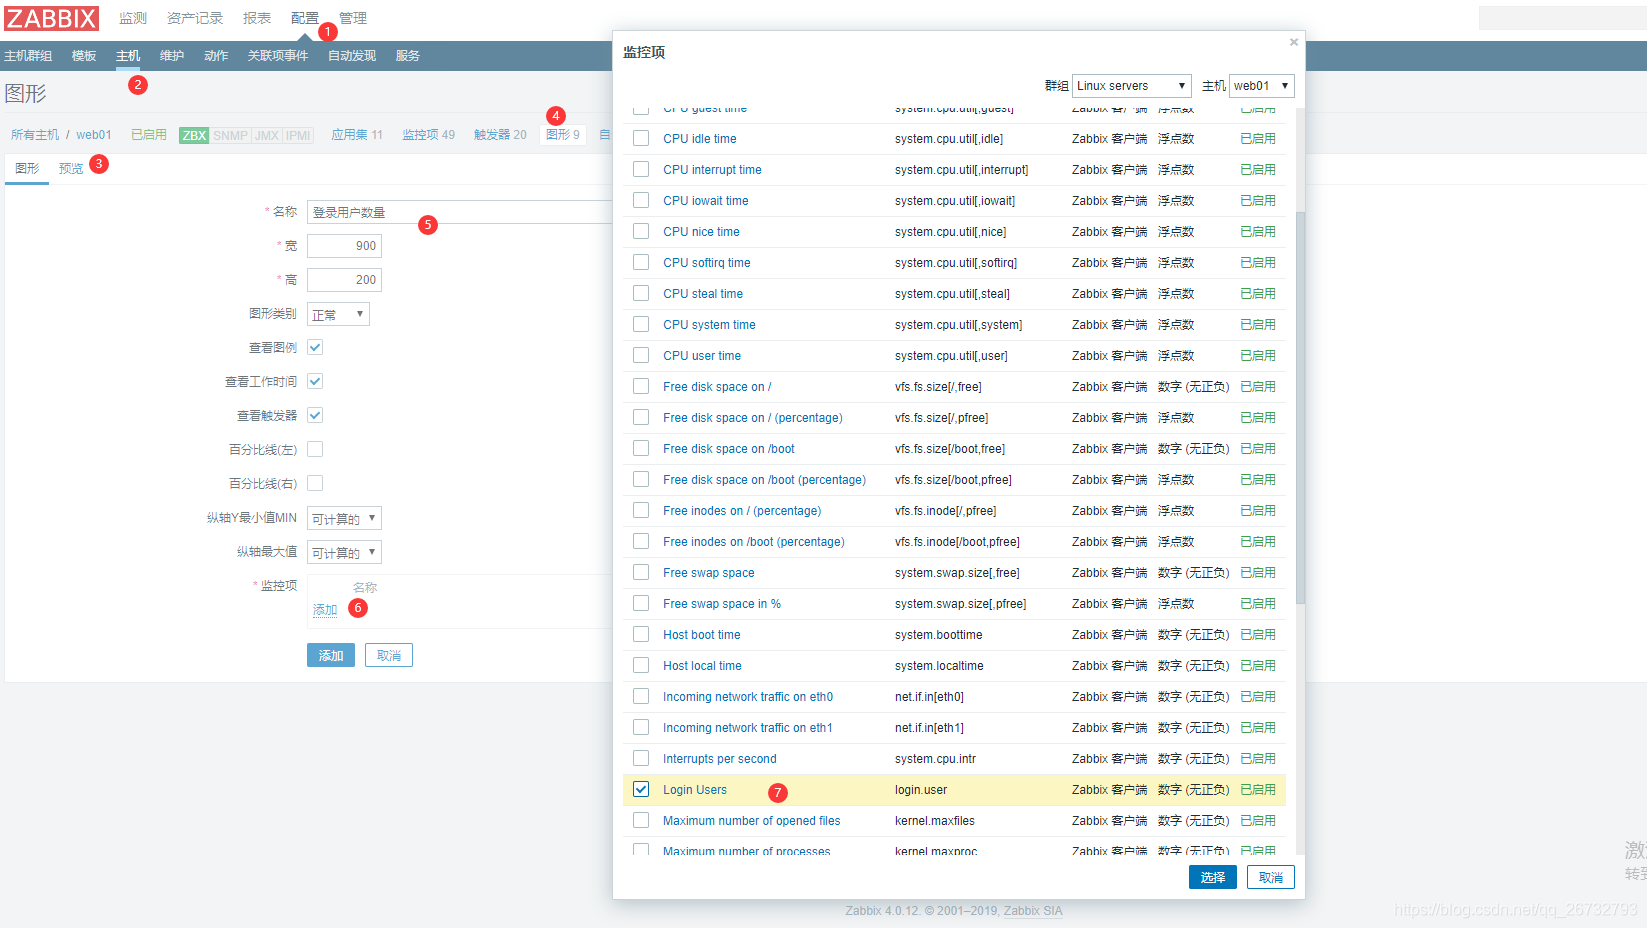The image size is (1647, 928).
Task: Check the Free swap space checkbox
Action: pos(641,573)
